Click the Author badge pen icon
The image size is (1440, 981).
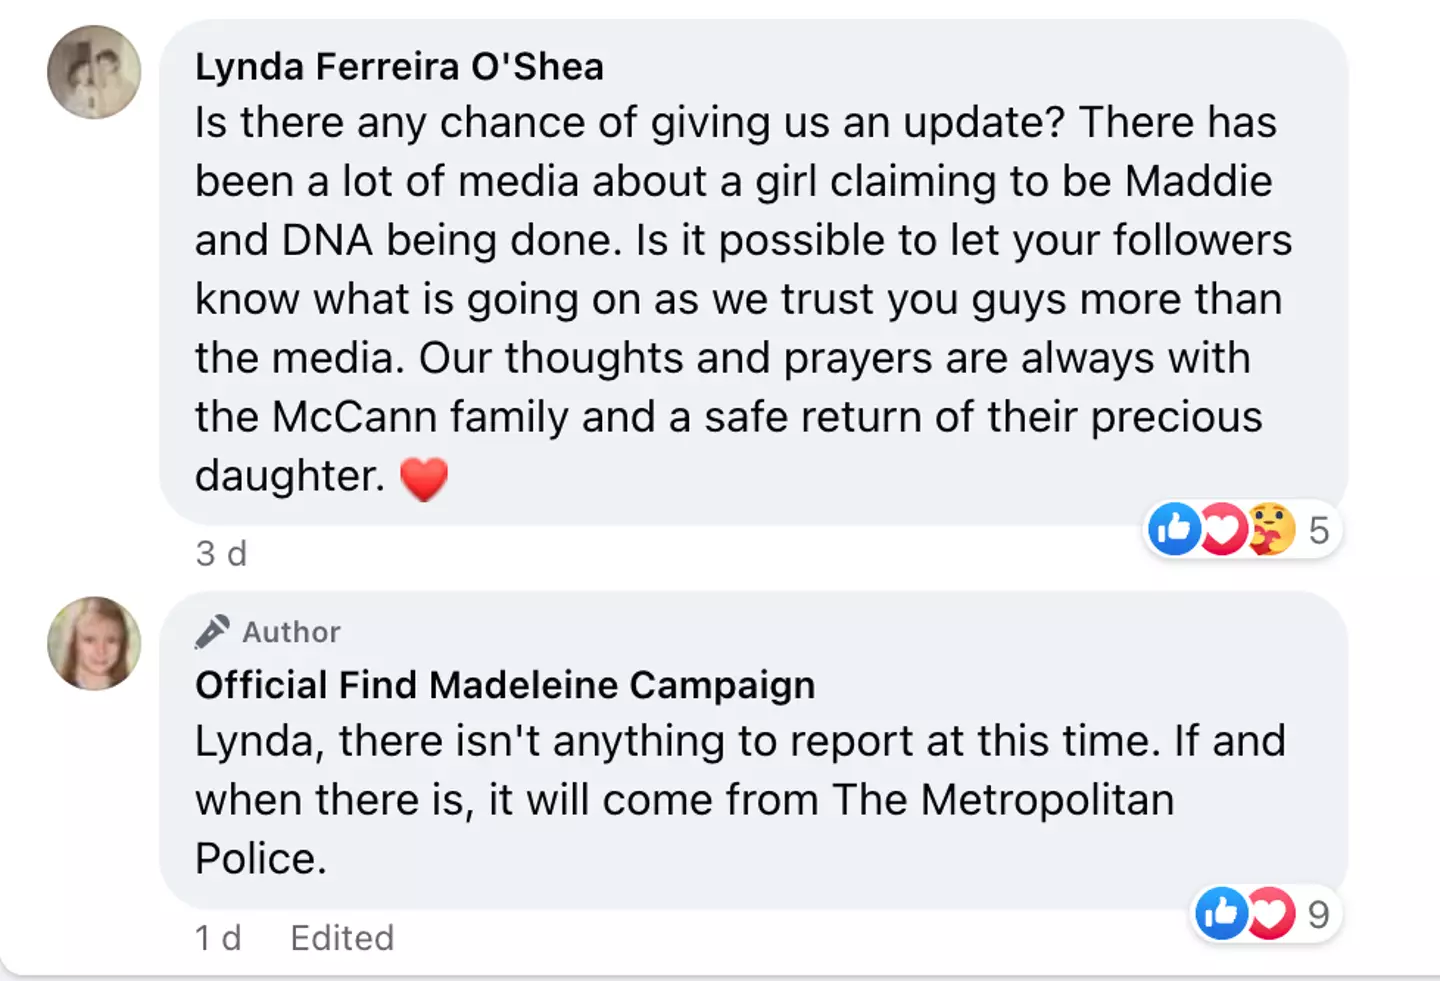212,631
